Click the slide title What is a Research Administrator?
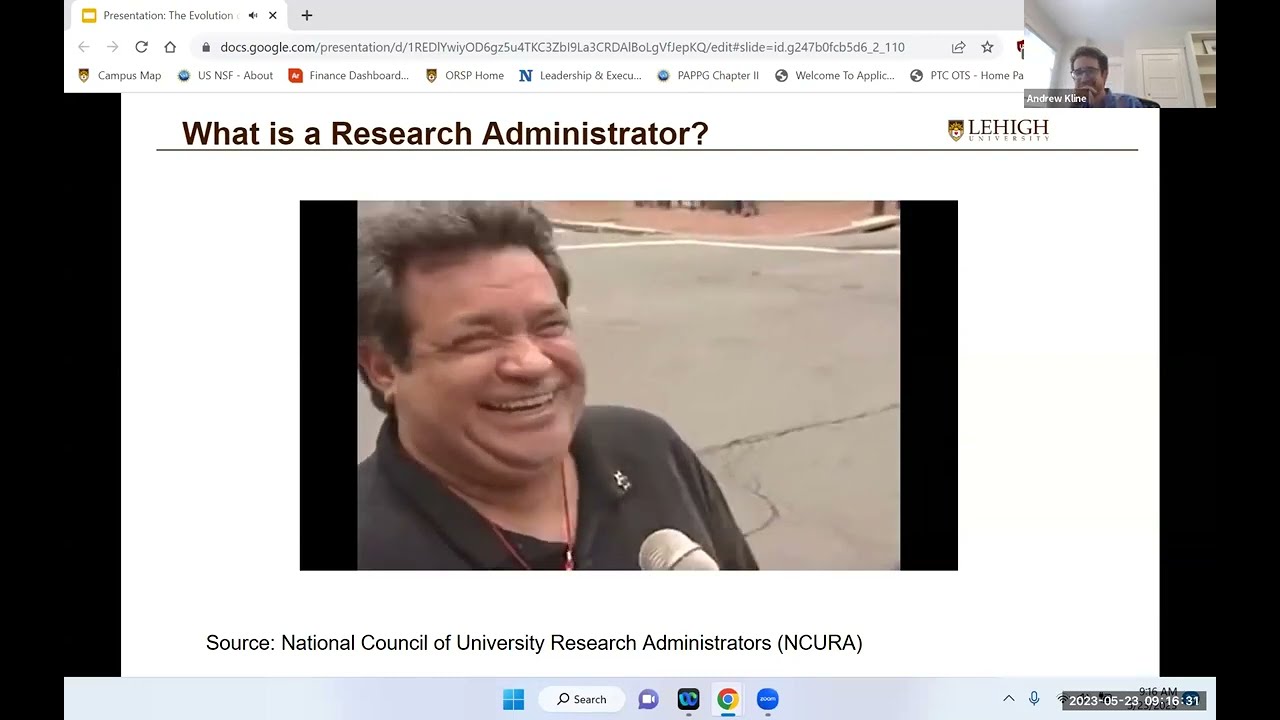 pos(445,133)
